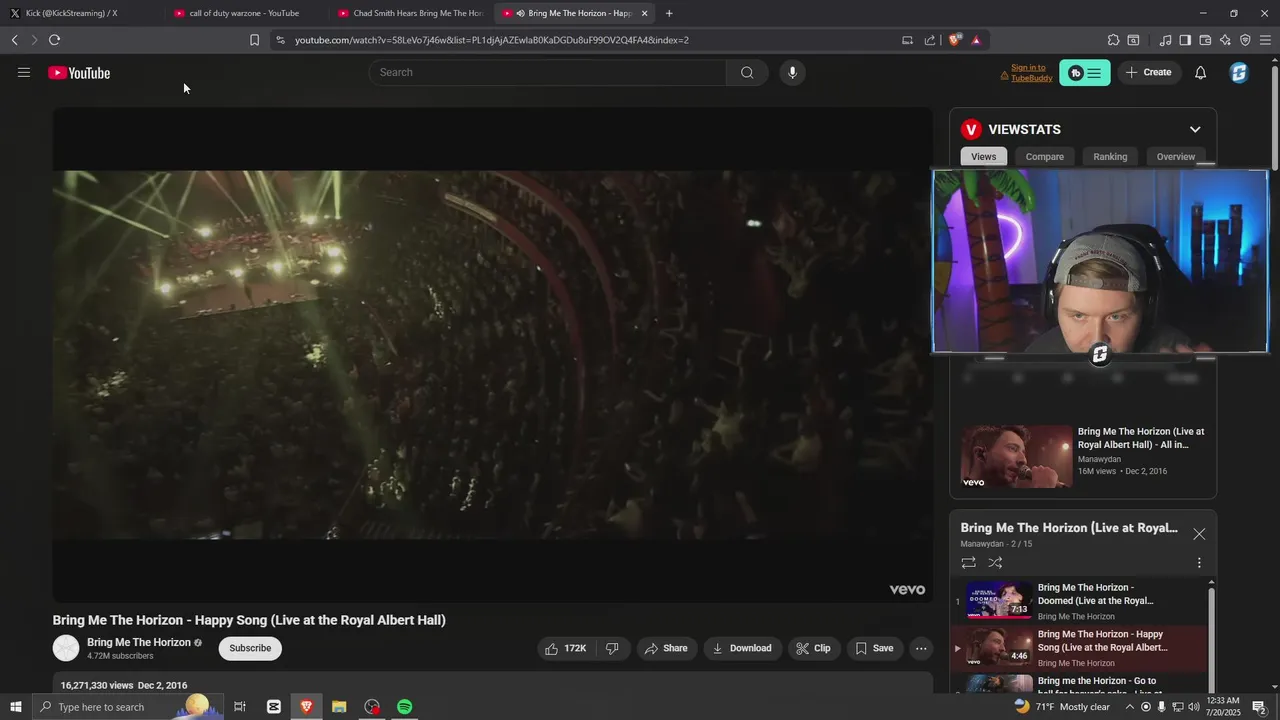Click the Create button
This screenshot has width=1280, height=720.
[1148, 72]
